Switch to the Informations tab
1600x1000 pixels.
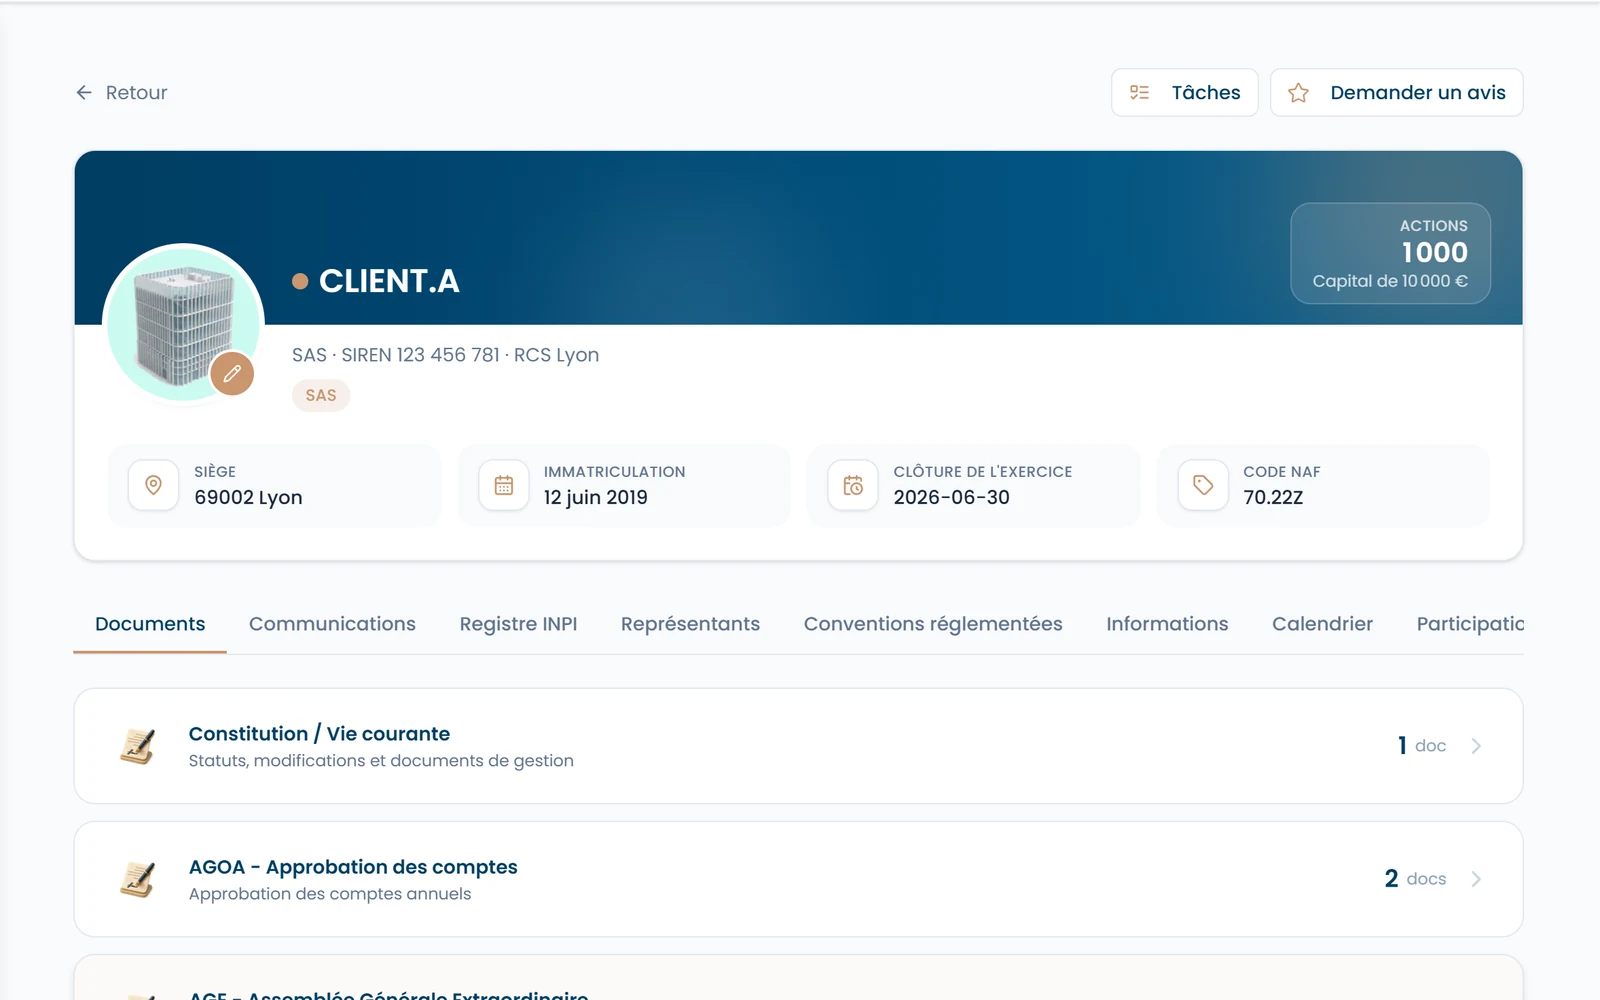(1167, 624)
